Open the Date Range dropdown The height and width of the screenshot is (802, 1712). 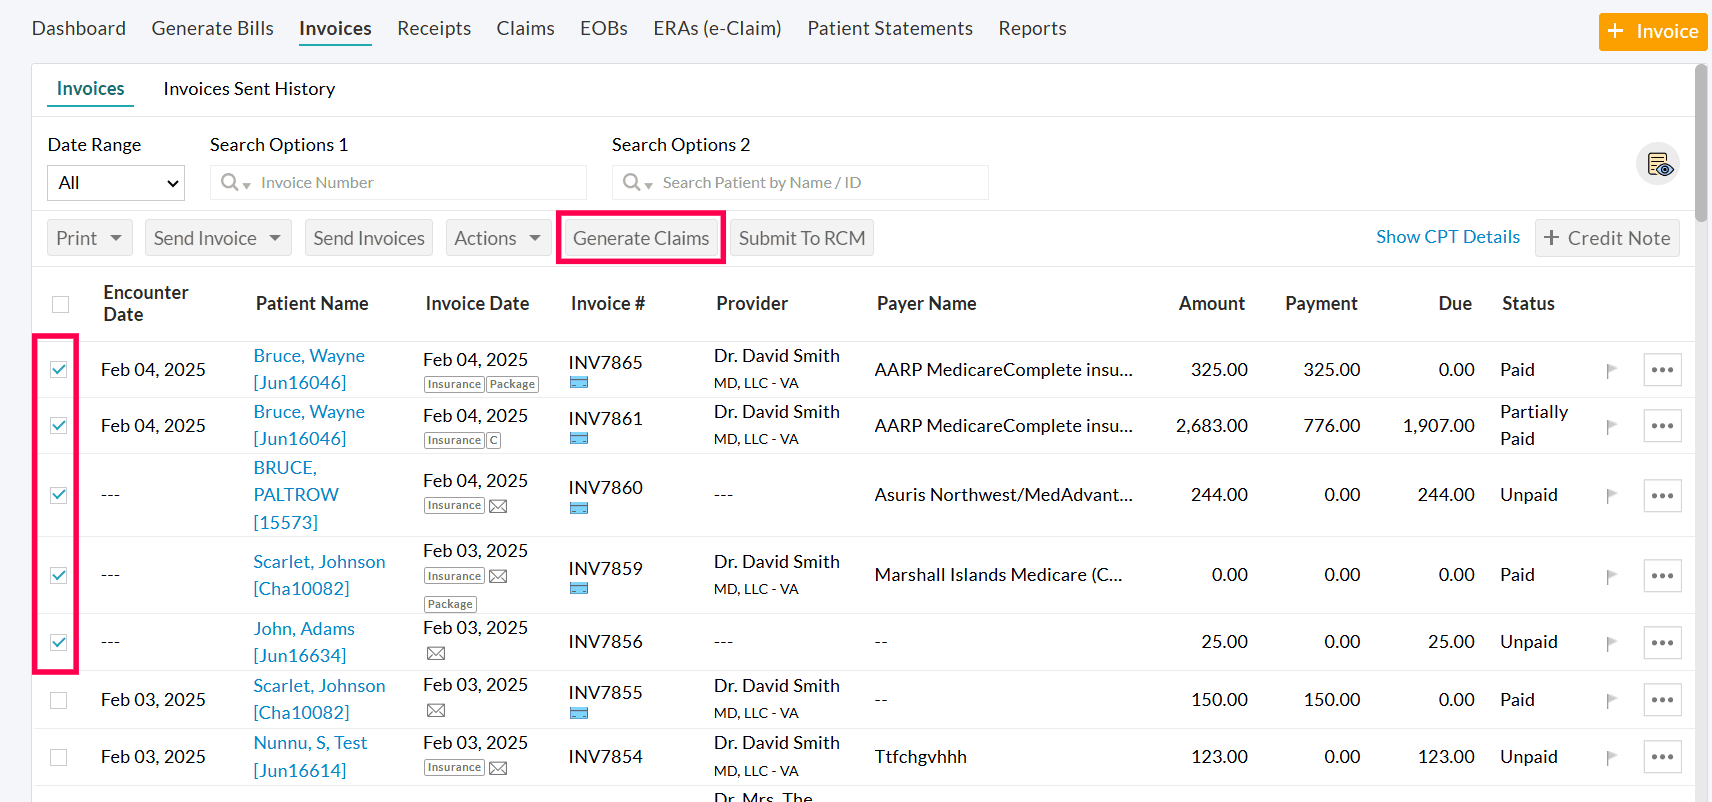click(x=116, y=183)
